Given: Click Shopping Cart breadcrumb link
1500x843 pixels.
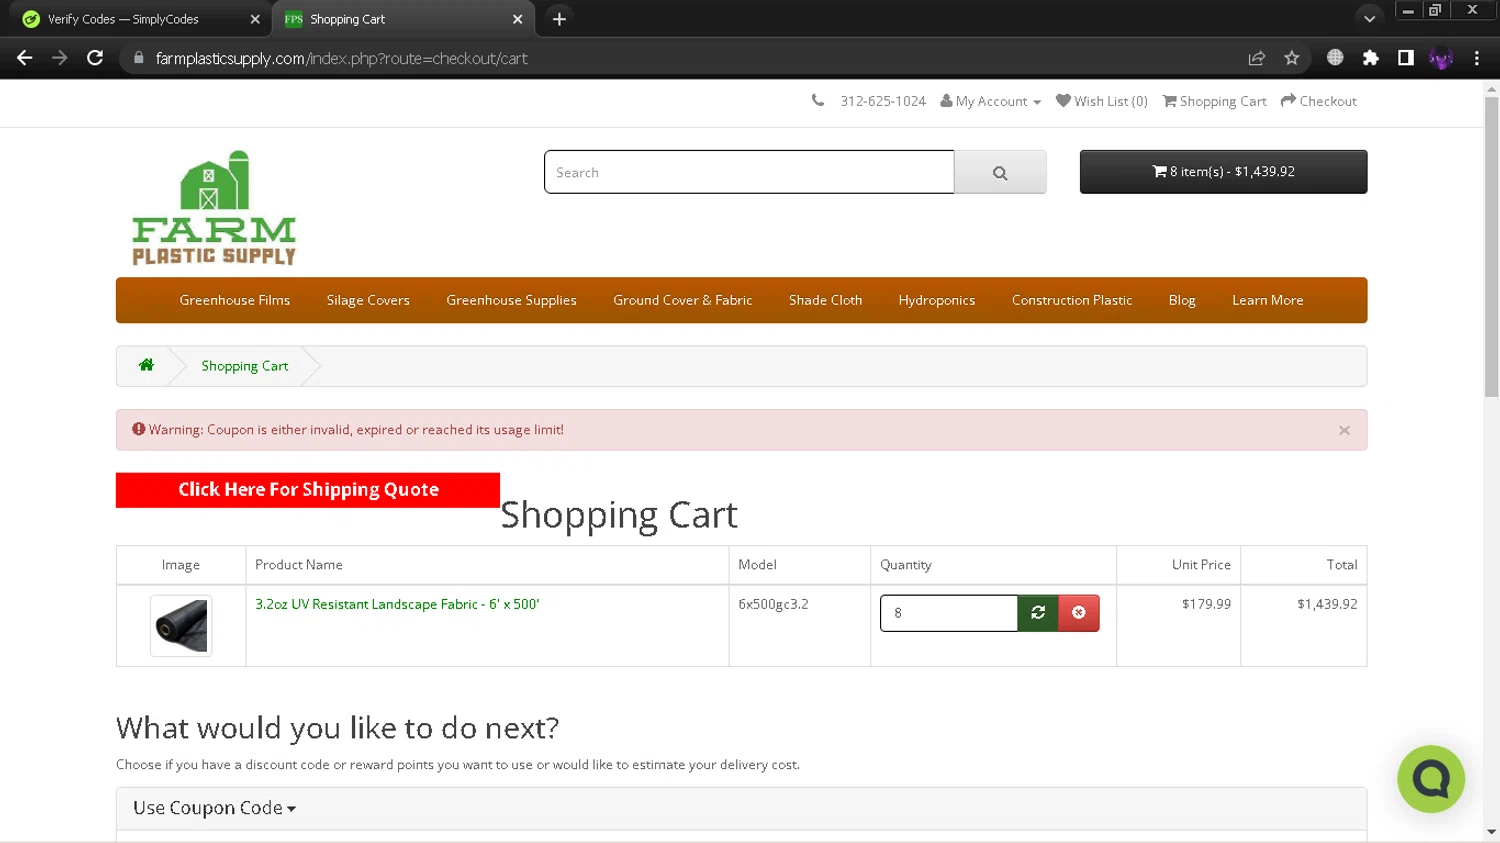Looking at the screenshot, I should (x=245, y=366).
